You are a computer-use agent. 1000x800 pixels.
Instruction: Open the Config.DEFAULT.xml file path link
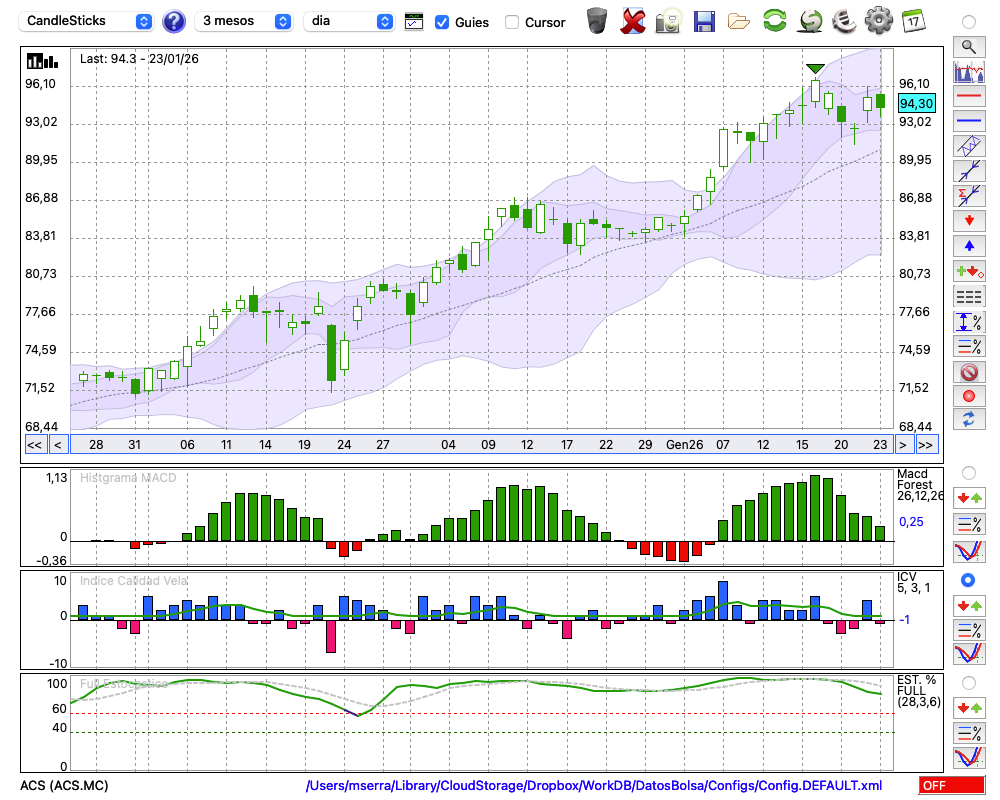tap(594, 785)
